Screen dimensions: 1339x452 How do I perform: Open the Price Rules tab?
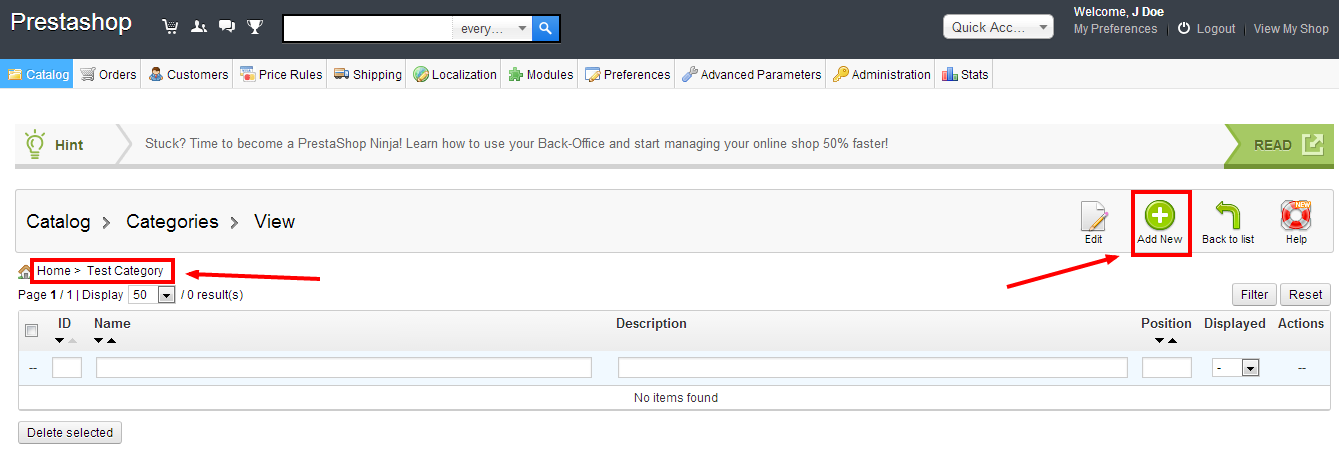point(281,74)
